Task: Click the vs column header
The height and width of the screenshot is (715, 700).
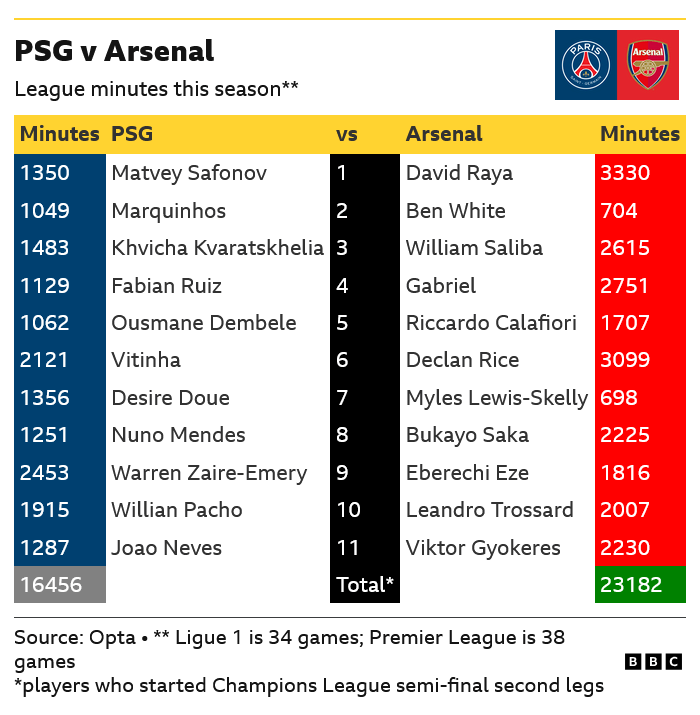Action: (x=347, y=135)
